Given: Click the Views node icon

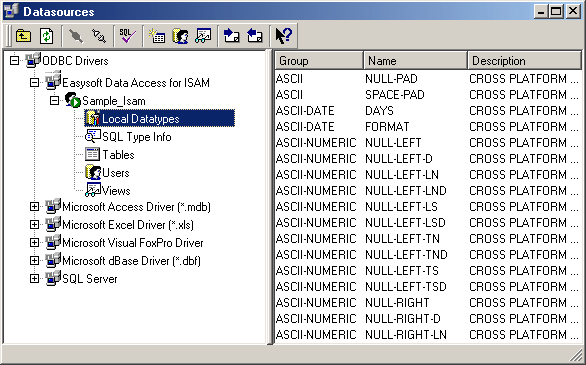Looking at the screenshot, I should 92,190.
